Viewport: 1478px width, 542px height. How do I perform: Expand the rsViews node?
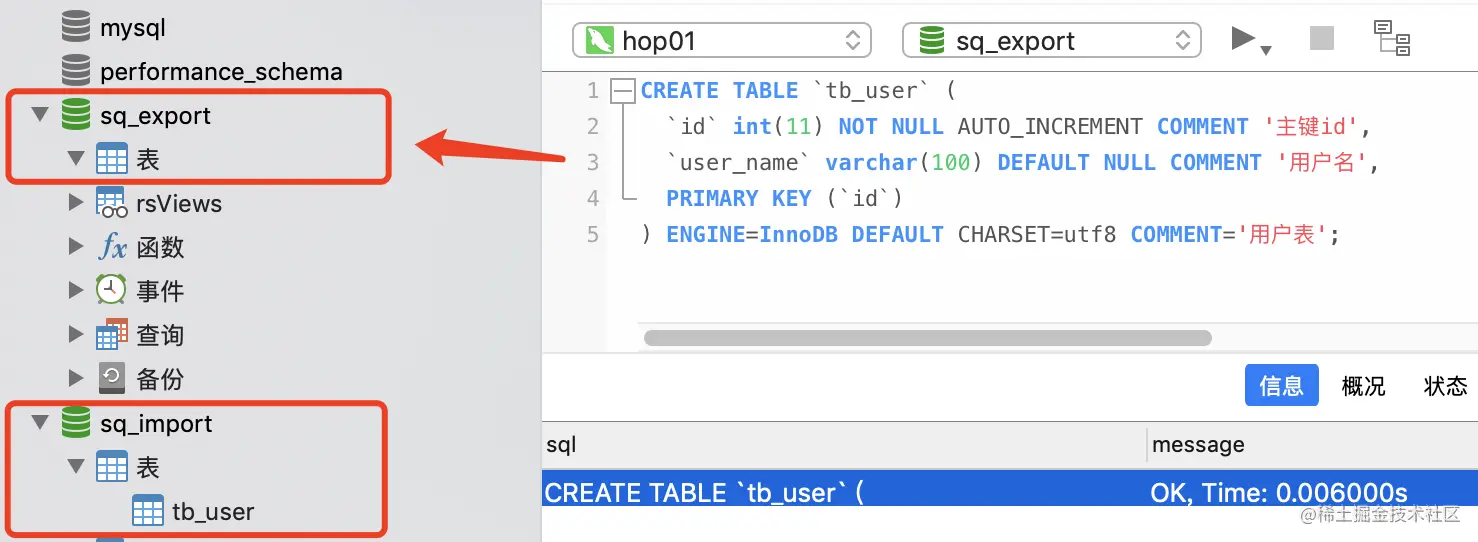(76, 203)
